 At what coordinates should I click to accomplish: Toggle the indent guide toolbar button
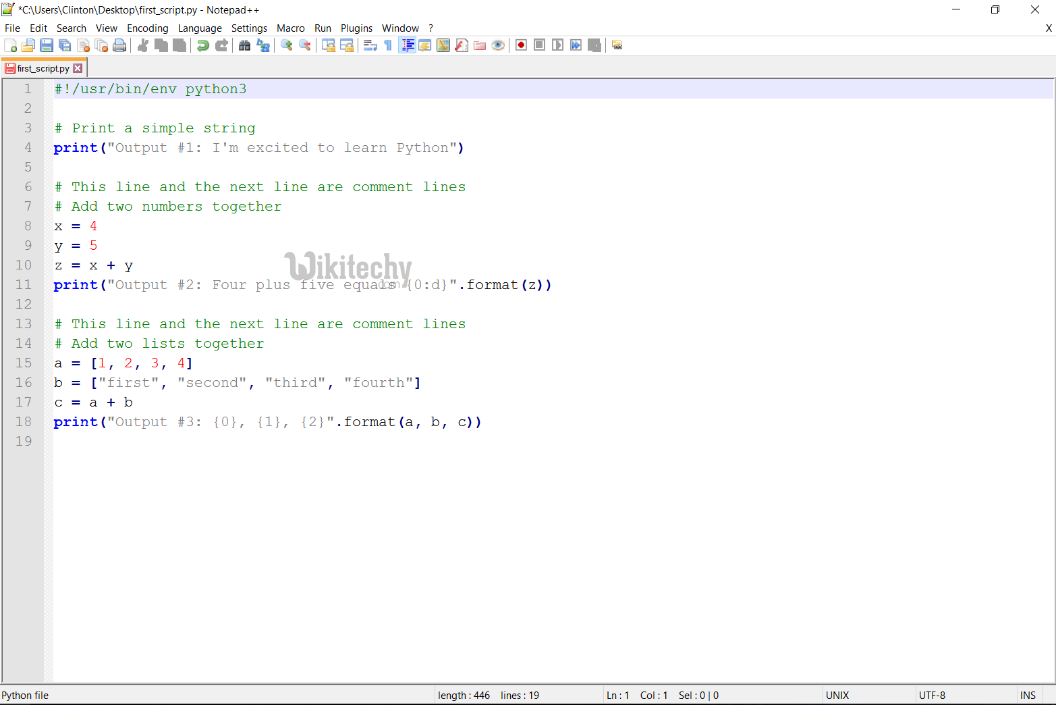(407, 45)
